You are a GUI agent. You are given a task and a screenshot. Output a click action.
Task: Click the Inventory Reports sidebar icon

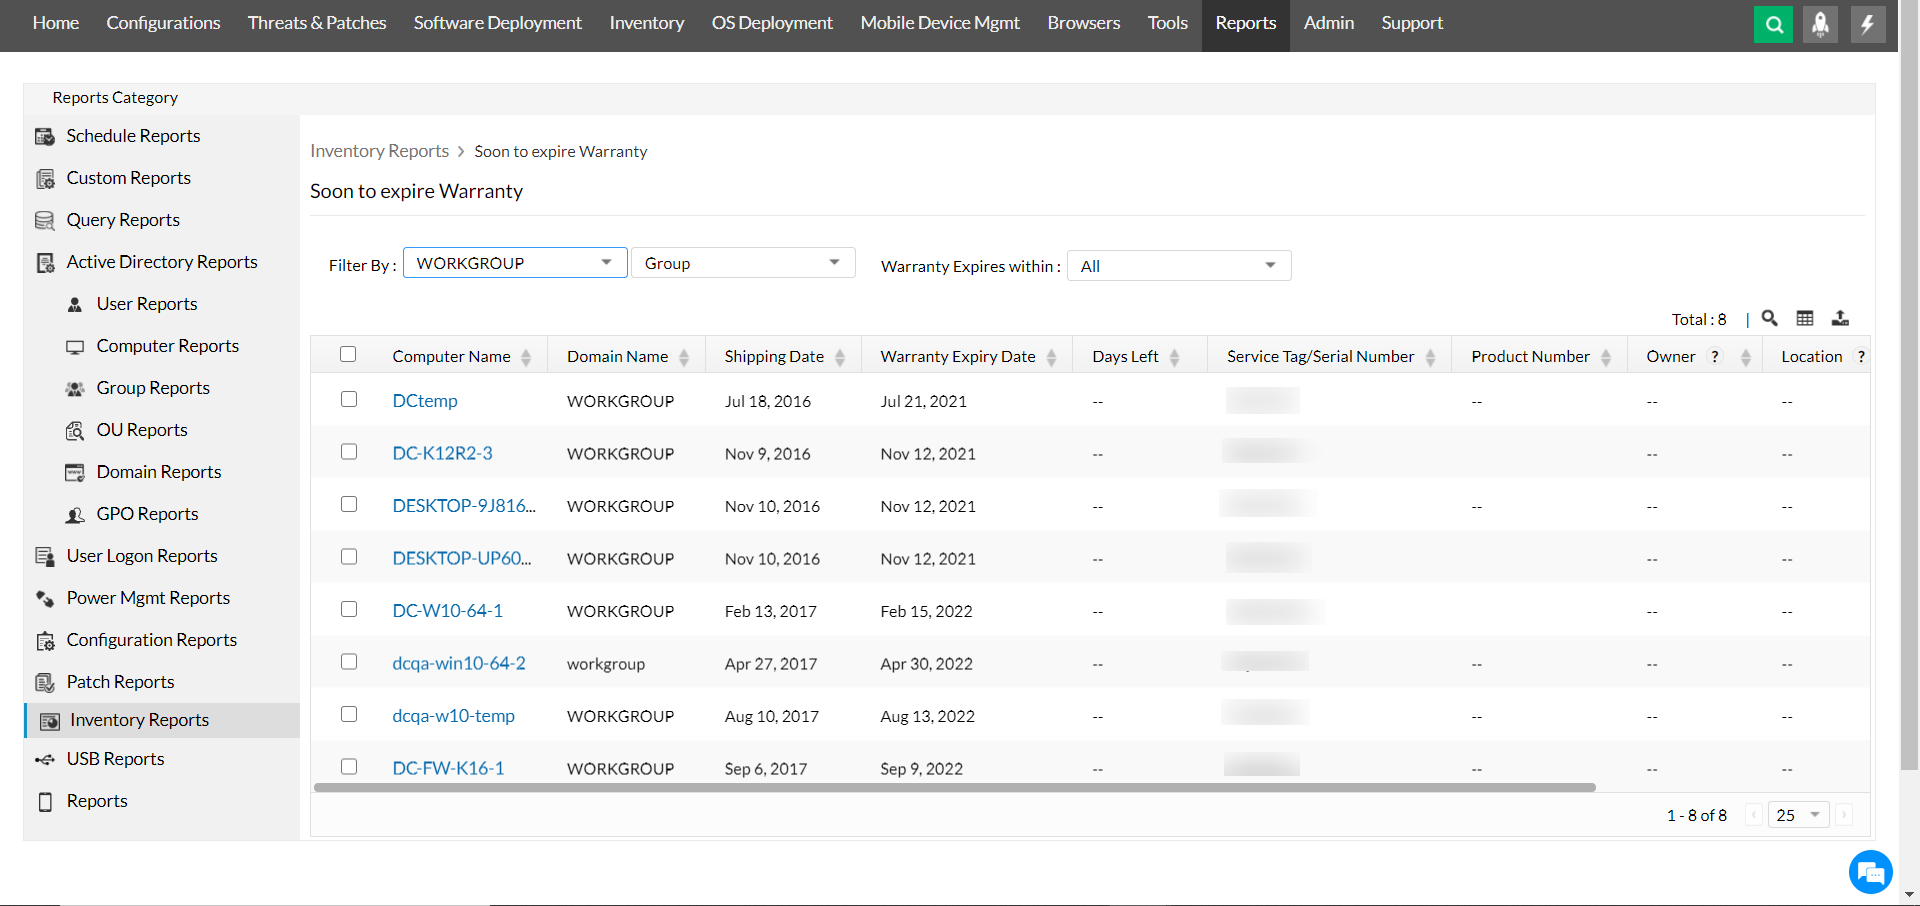point(47,719)
